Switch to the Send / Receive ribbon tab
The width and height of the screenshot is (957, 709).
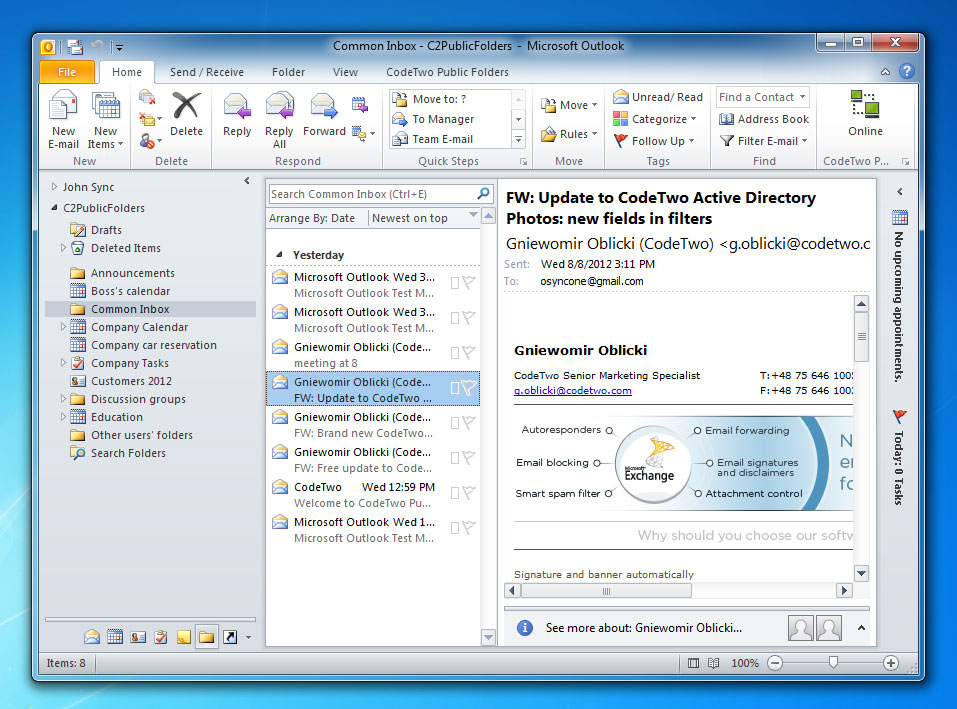pos(206,71)
